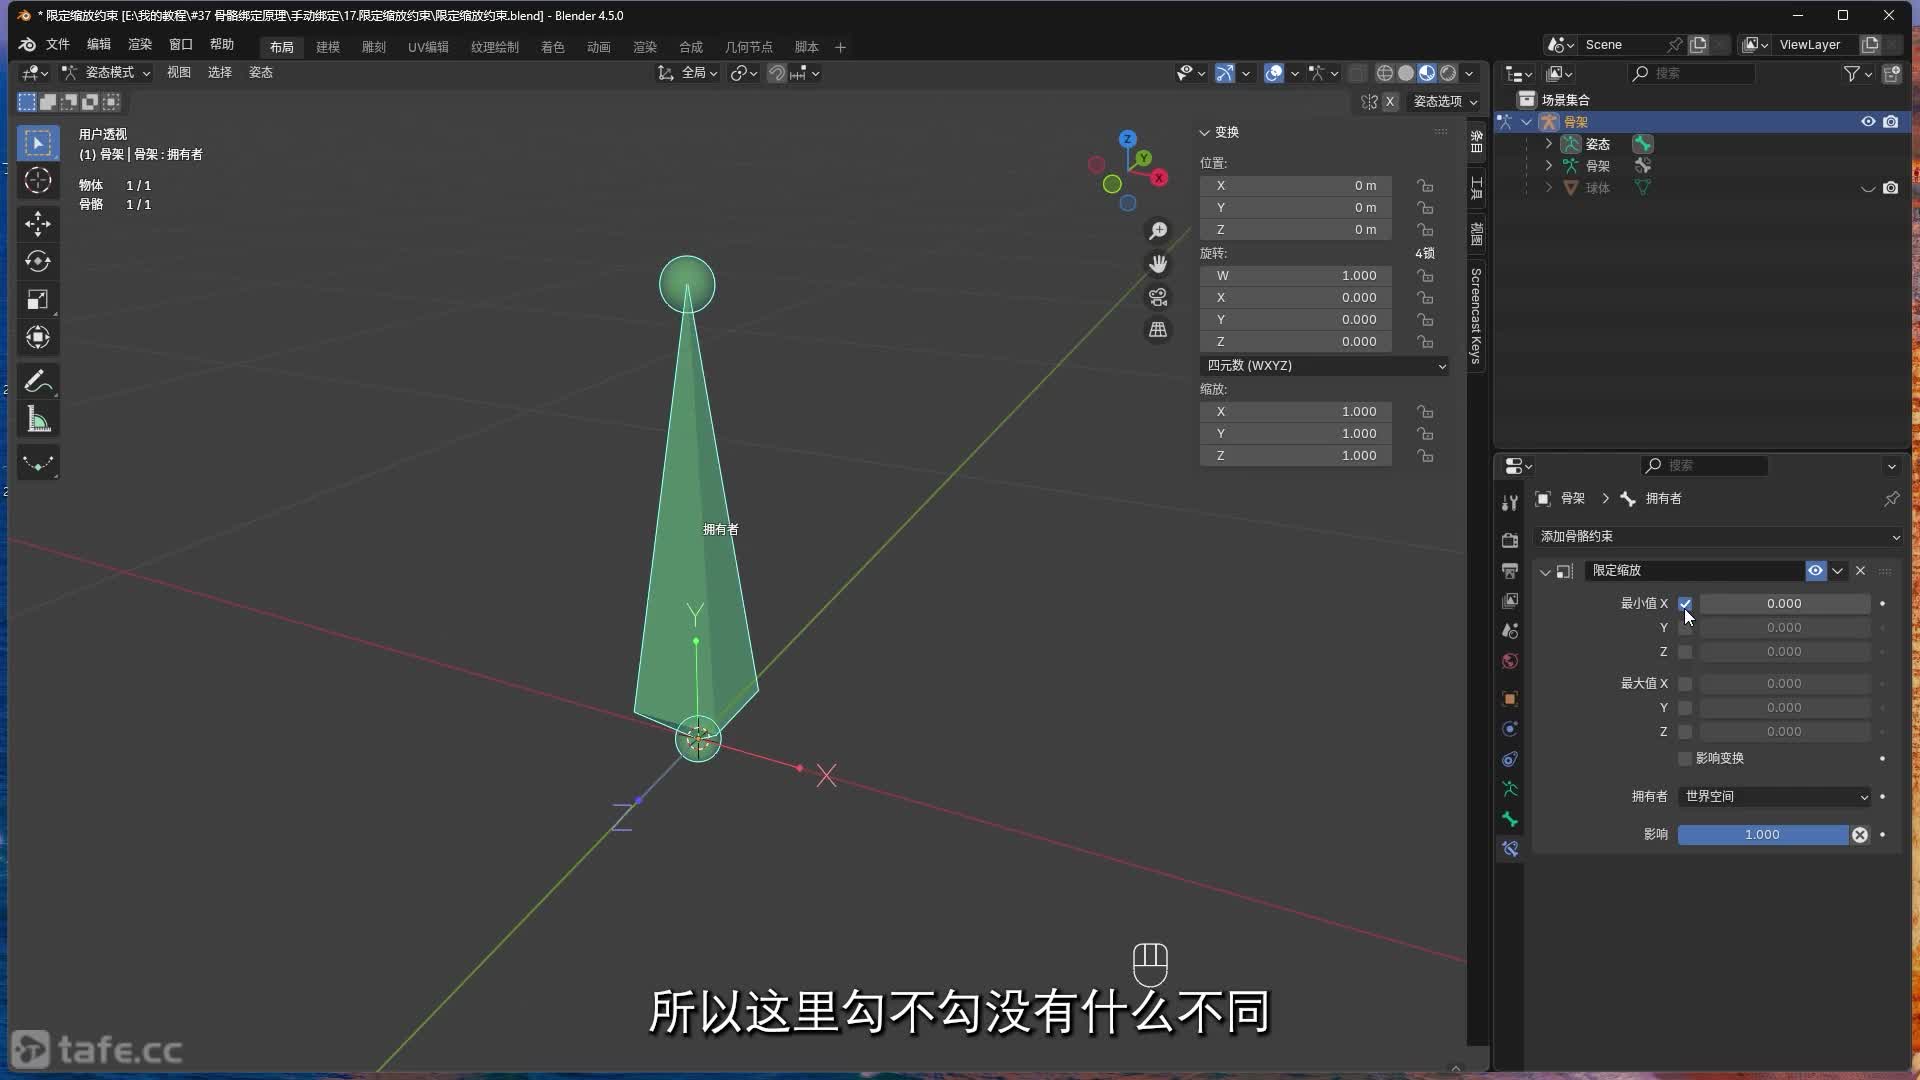Select the Annotate tool
The image size is (1920, 1080).
[x=38, y=381]
